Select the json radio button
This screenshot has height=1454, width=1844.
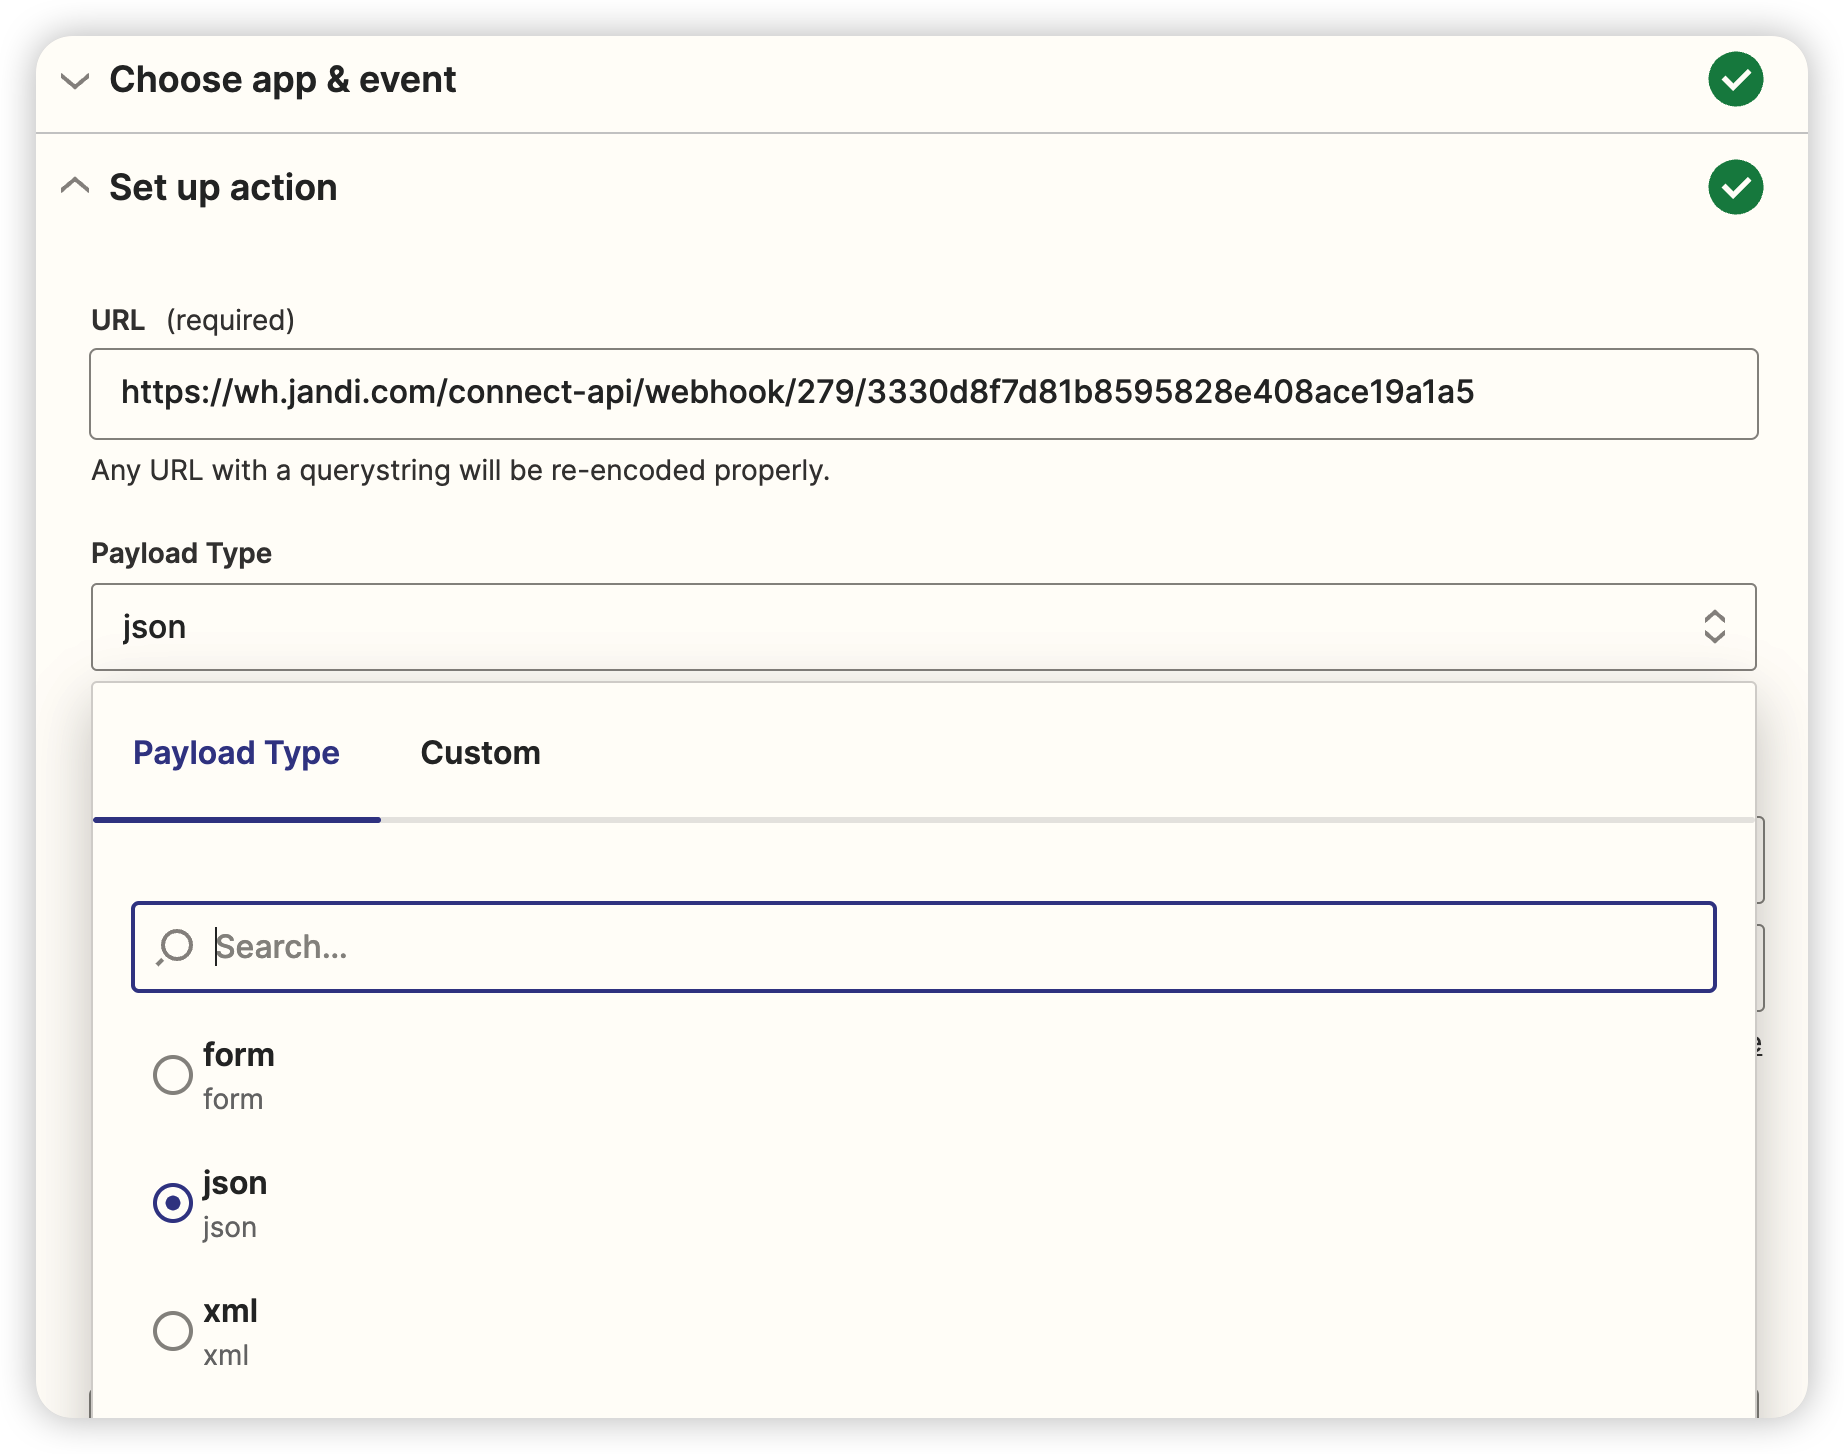tap(173, 1203)
